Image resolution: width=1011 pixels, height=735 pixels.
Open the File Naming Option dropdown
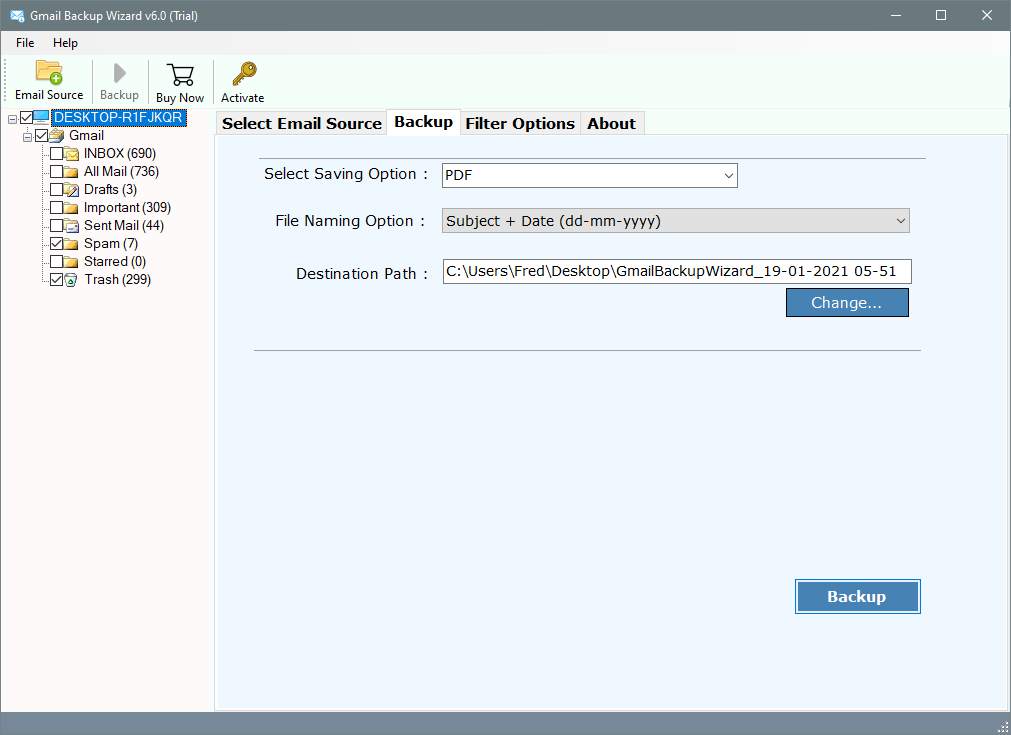tap(676, 220)
